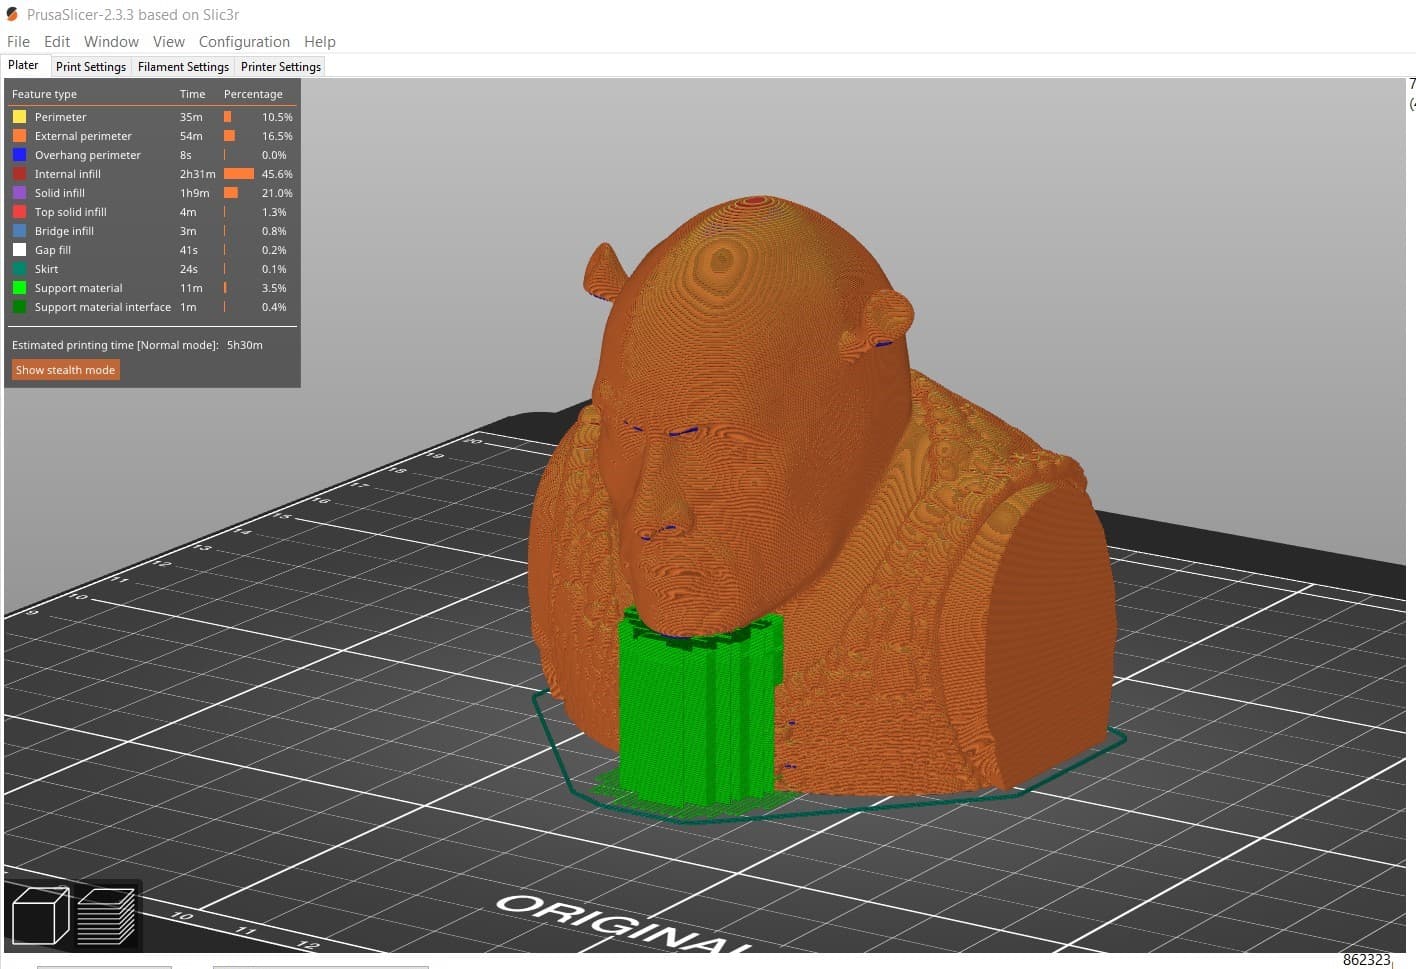Click the Solid infill 21.0% percentage
The height and width of the screenshot is (969, 1416).
coord(277,193)
